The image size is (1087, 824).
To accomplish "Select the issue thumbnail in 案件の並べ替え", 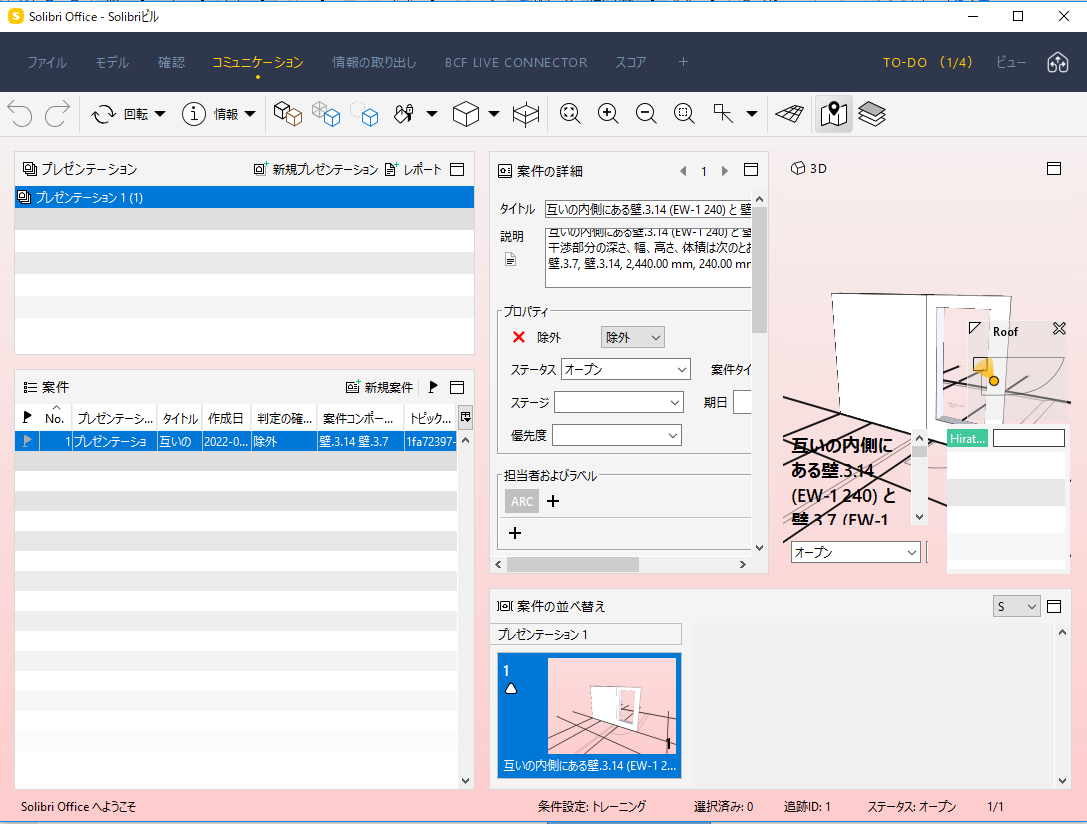I will pyautogui.click(x=589, y=715).
